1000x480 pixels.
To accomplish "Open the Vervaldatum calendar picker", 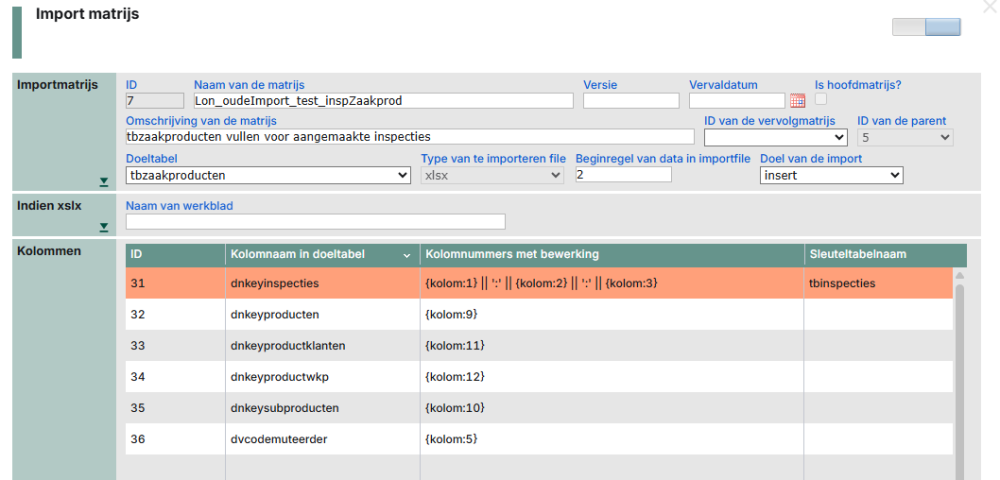I will 797,100.
